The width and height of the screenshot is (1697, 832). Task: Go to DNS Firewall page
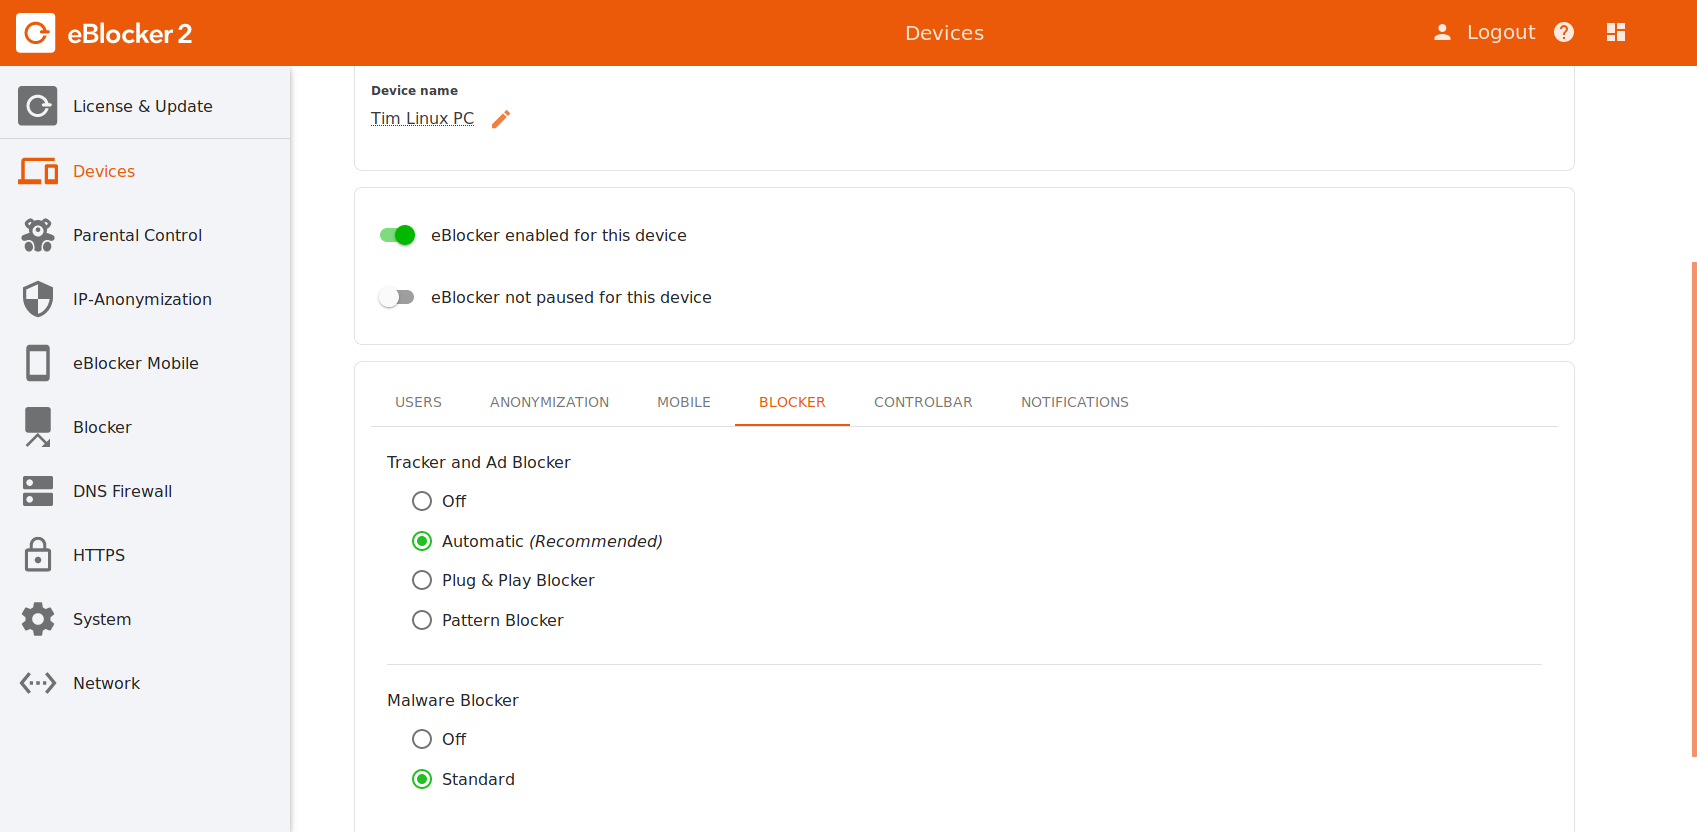point(123,491)
